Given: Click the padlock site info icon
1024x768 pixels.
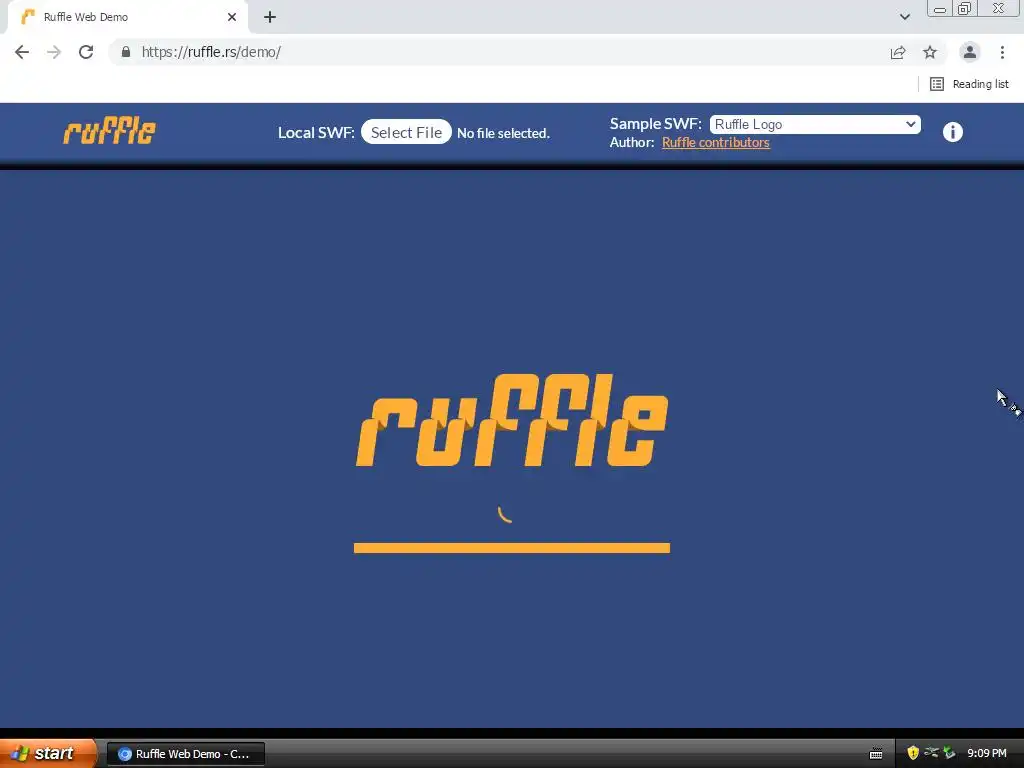Looking at the screenshot, I should 126,52.
